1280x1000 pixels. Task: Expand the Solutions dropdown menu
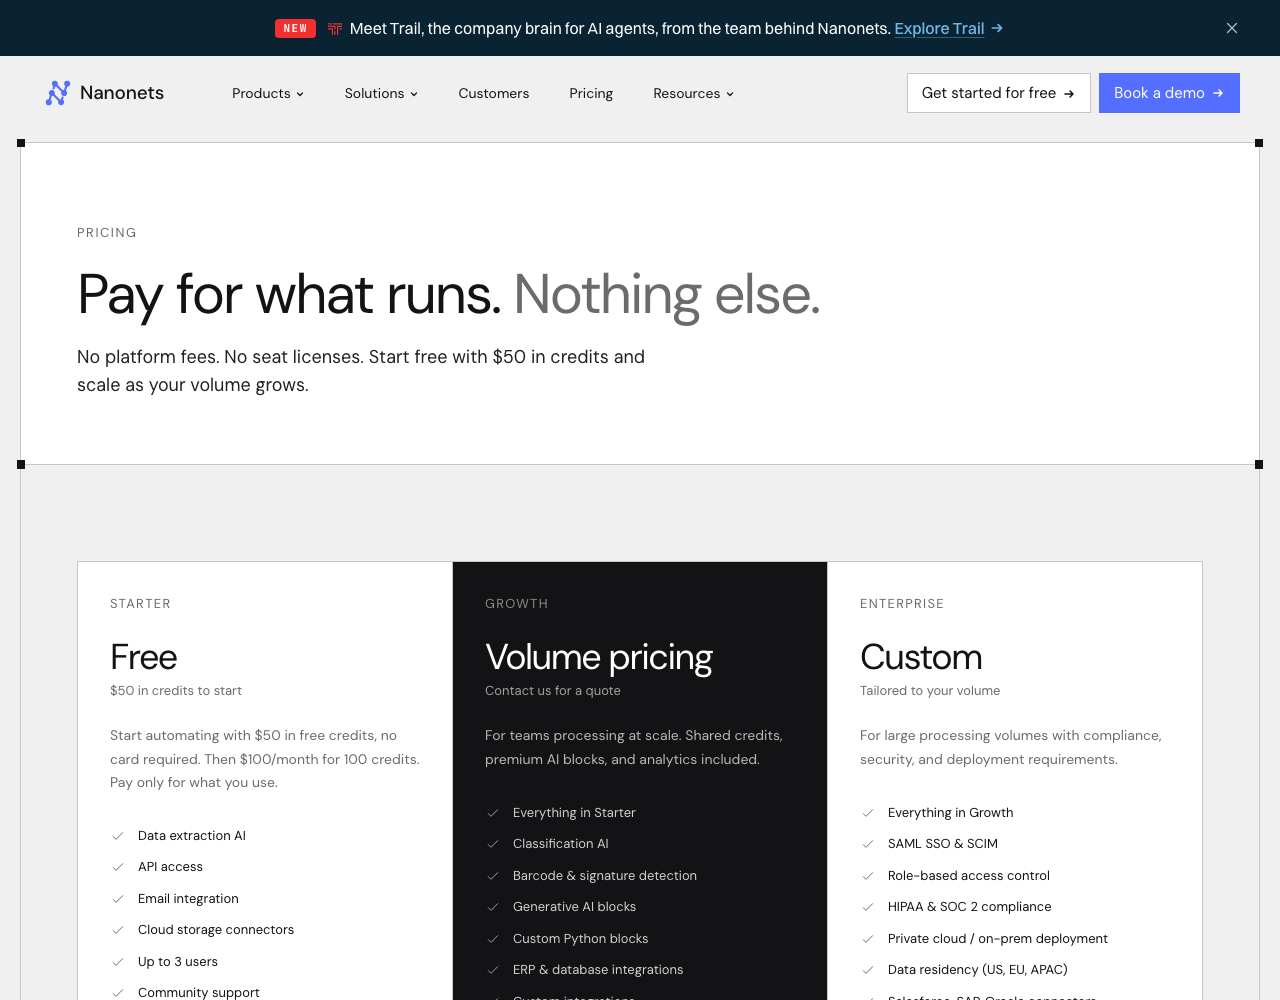point(381,93)
